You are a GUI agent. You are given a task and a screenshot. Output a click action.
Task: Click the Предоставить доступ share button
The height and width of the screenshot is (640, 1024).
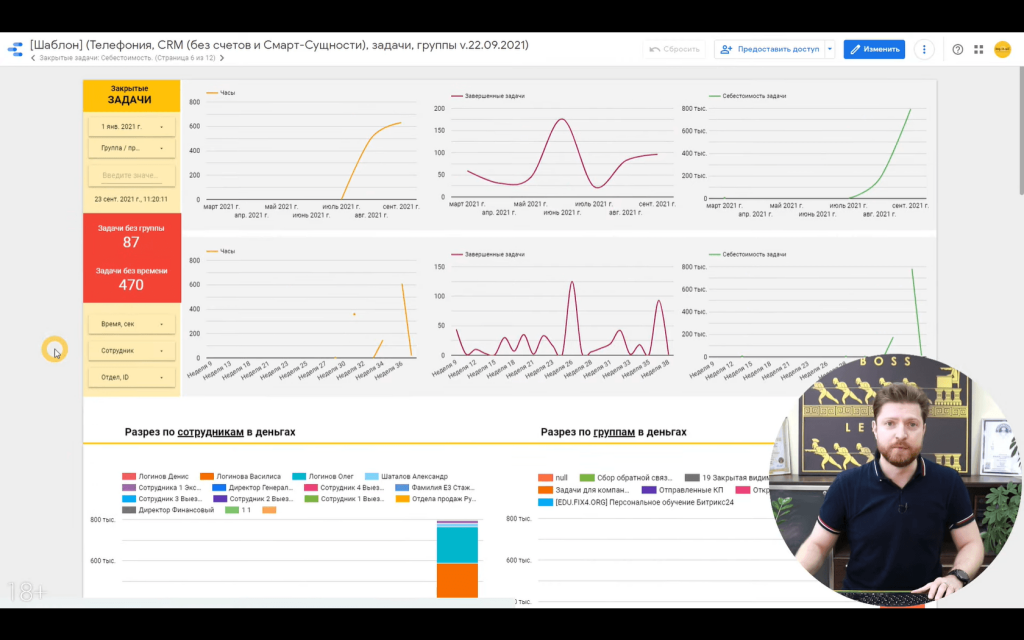pos(769,49)
